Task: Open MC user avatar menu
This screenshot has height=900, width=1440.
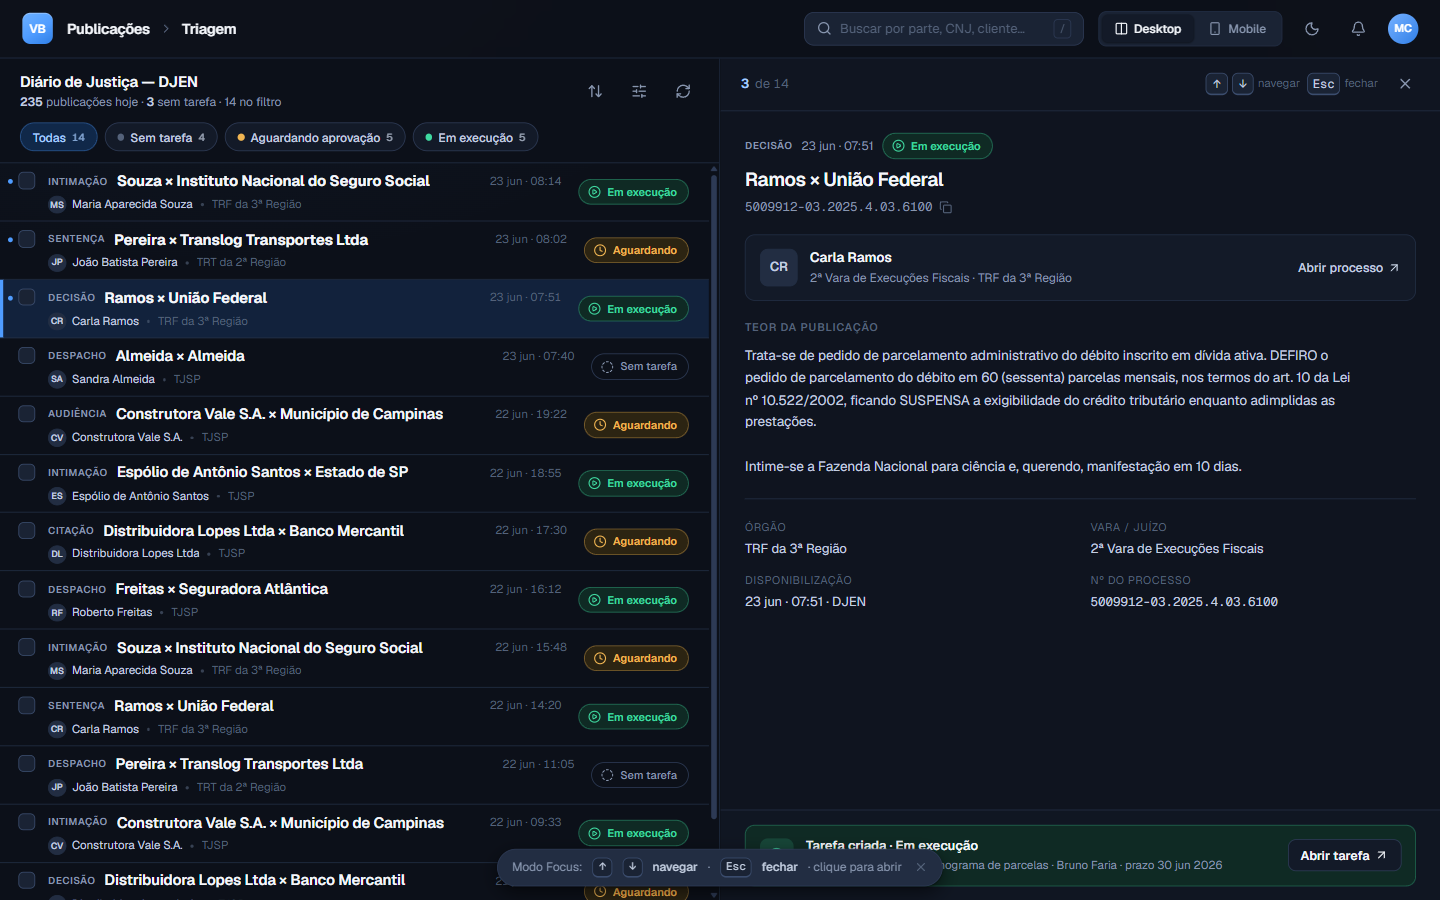Action: pyautogui.click(x=1403, y=29)
